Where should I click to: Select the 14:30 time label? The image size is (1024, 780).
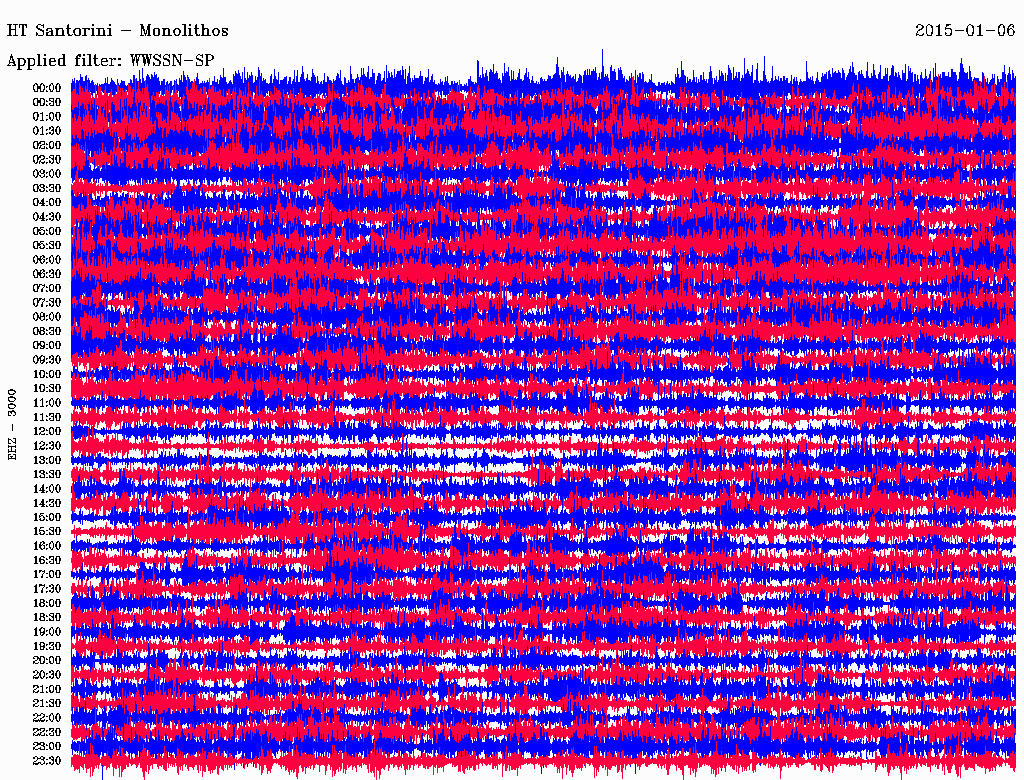click(47, 503)
